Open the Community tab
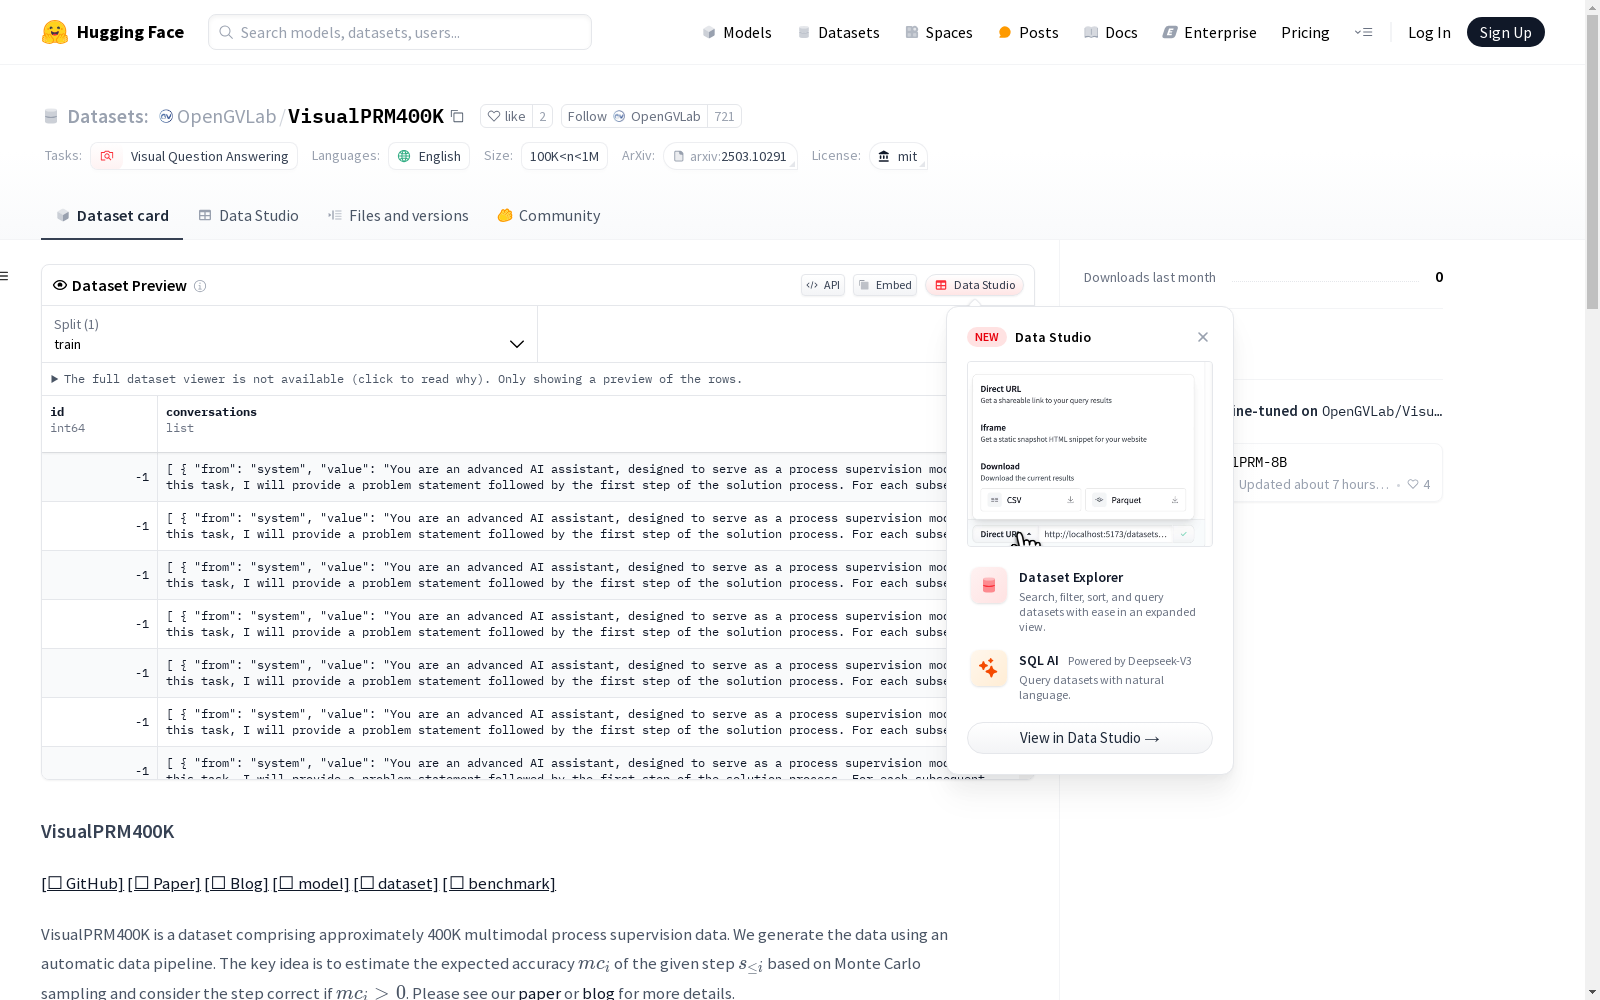This screenshot has width=1600, height=1000. [x=549, y=216]
